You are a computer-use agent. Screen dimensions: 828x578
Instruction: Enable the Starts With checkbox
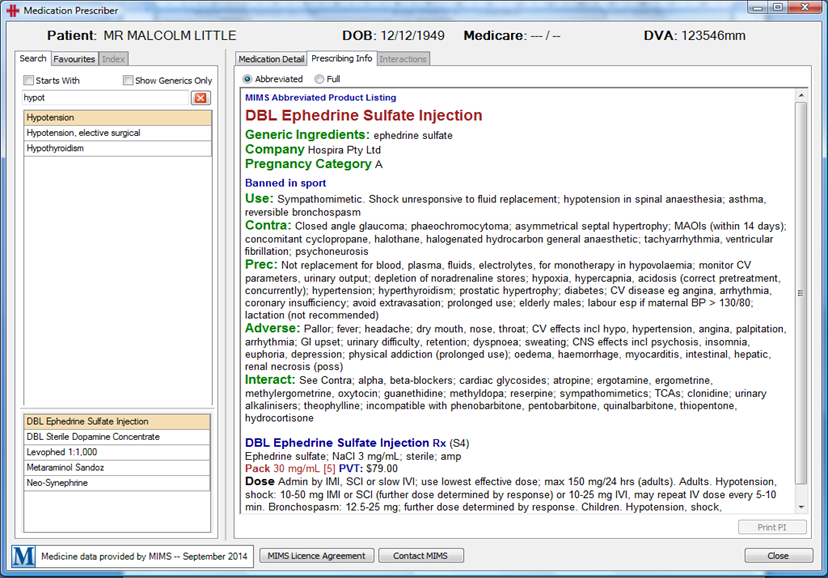(29, 80)
